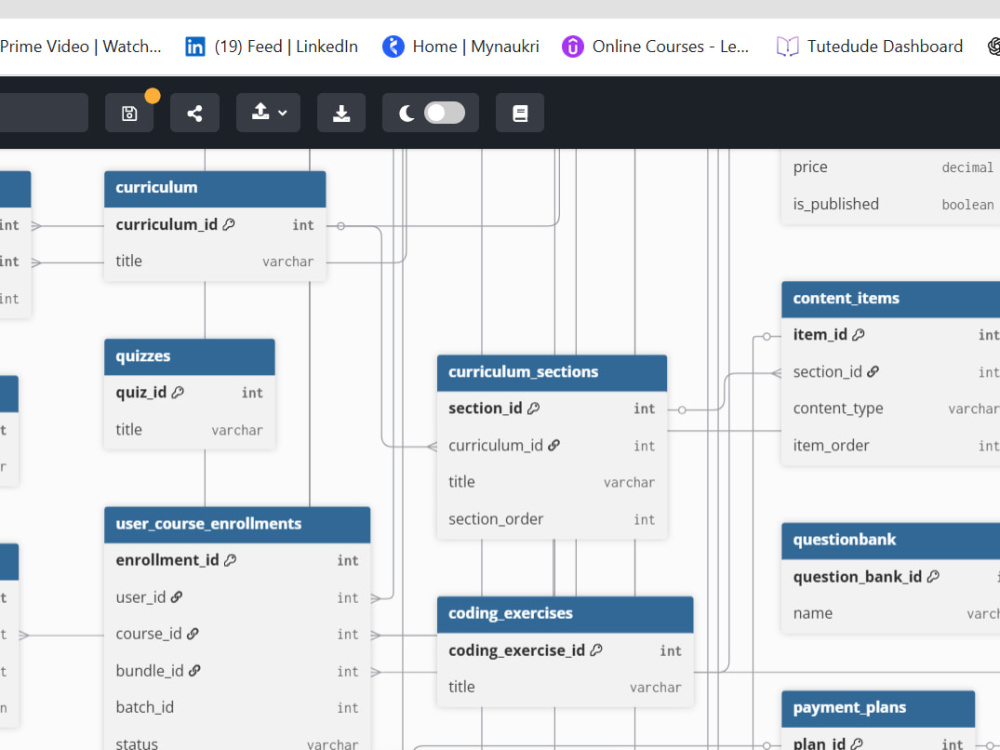Click the LinkedIn favicon in the bookmarks bar
This screenshot has height=750, width=1000.
pos(195,46)
